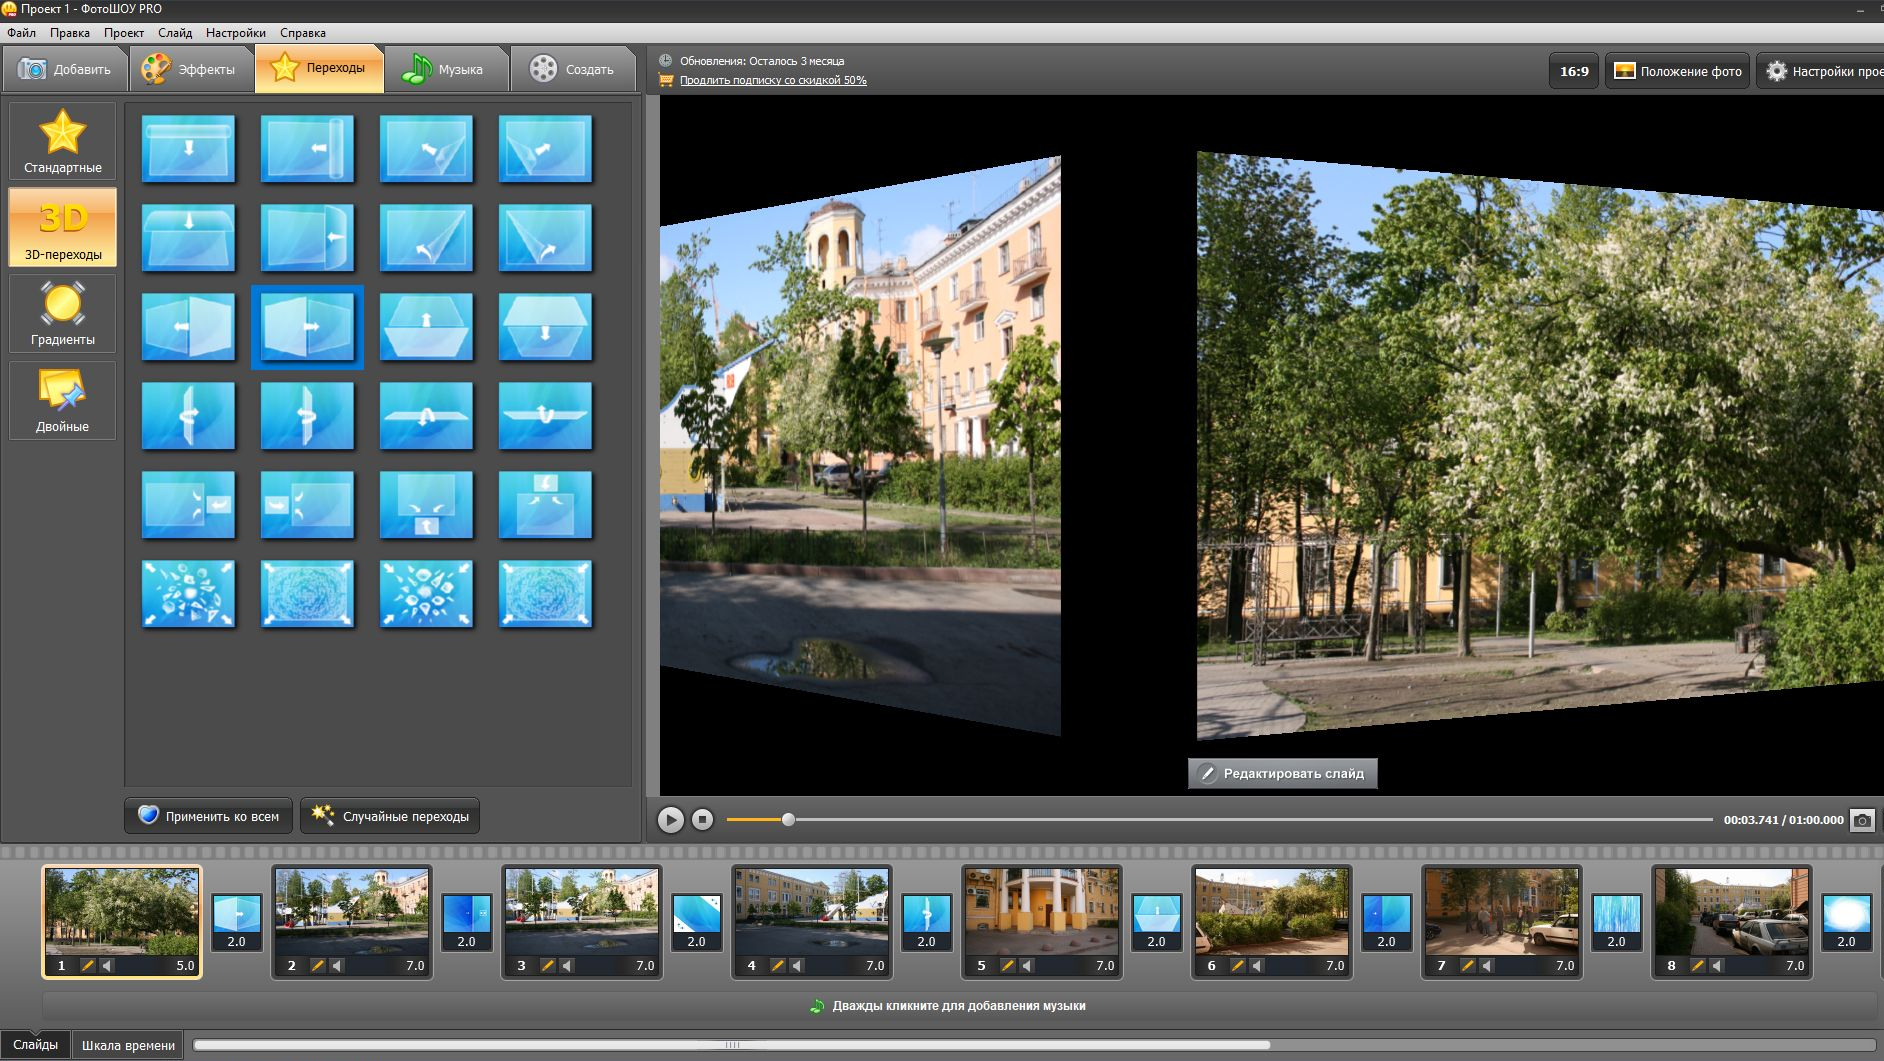Click the sound icon on slide 4
The image size is (1884, 1061).
[x=797, y=966]
